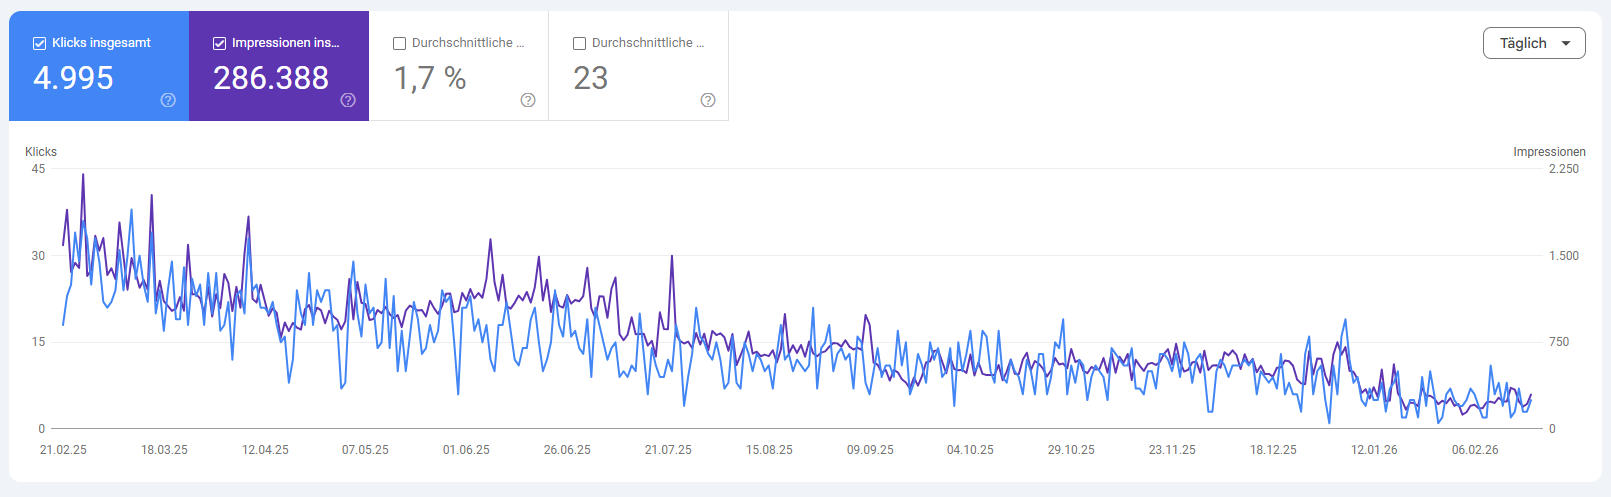Open the Täglich interval dropdown

1532,43
